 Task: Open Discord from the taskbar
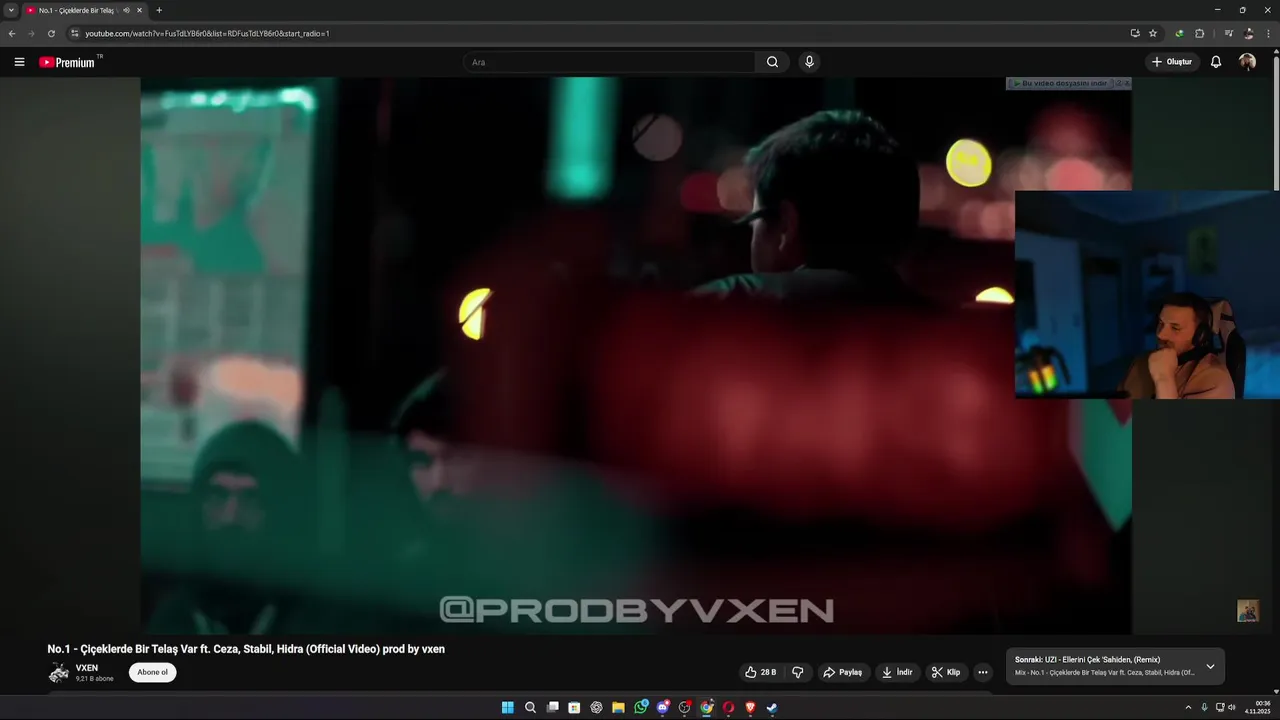coord(663,707)
